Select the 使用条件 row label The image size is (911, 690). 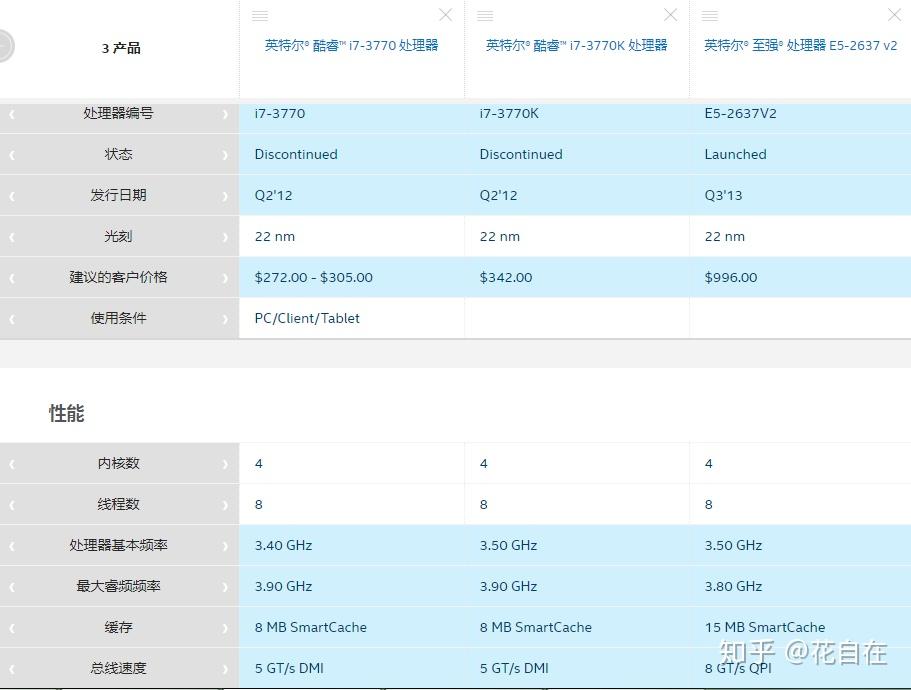click(x=119, y=318)
